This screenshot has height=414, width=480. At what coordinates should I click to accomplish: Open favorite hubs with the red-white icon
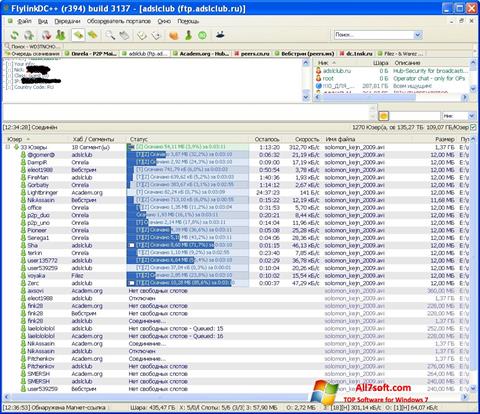click(46, 35)
